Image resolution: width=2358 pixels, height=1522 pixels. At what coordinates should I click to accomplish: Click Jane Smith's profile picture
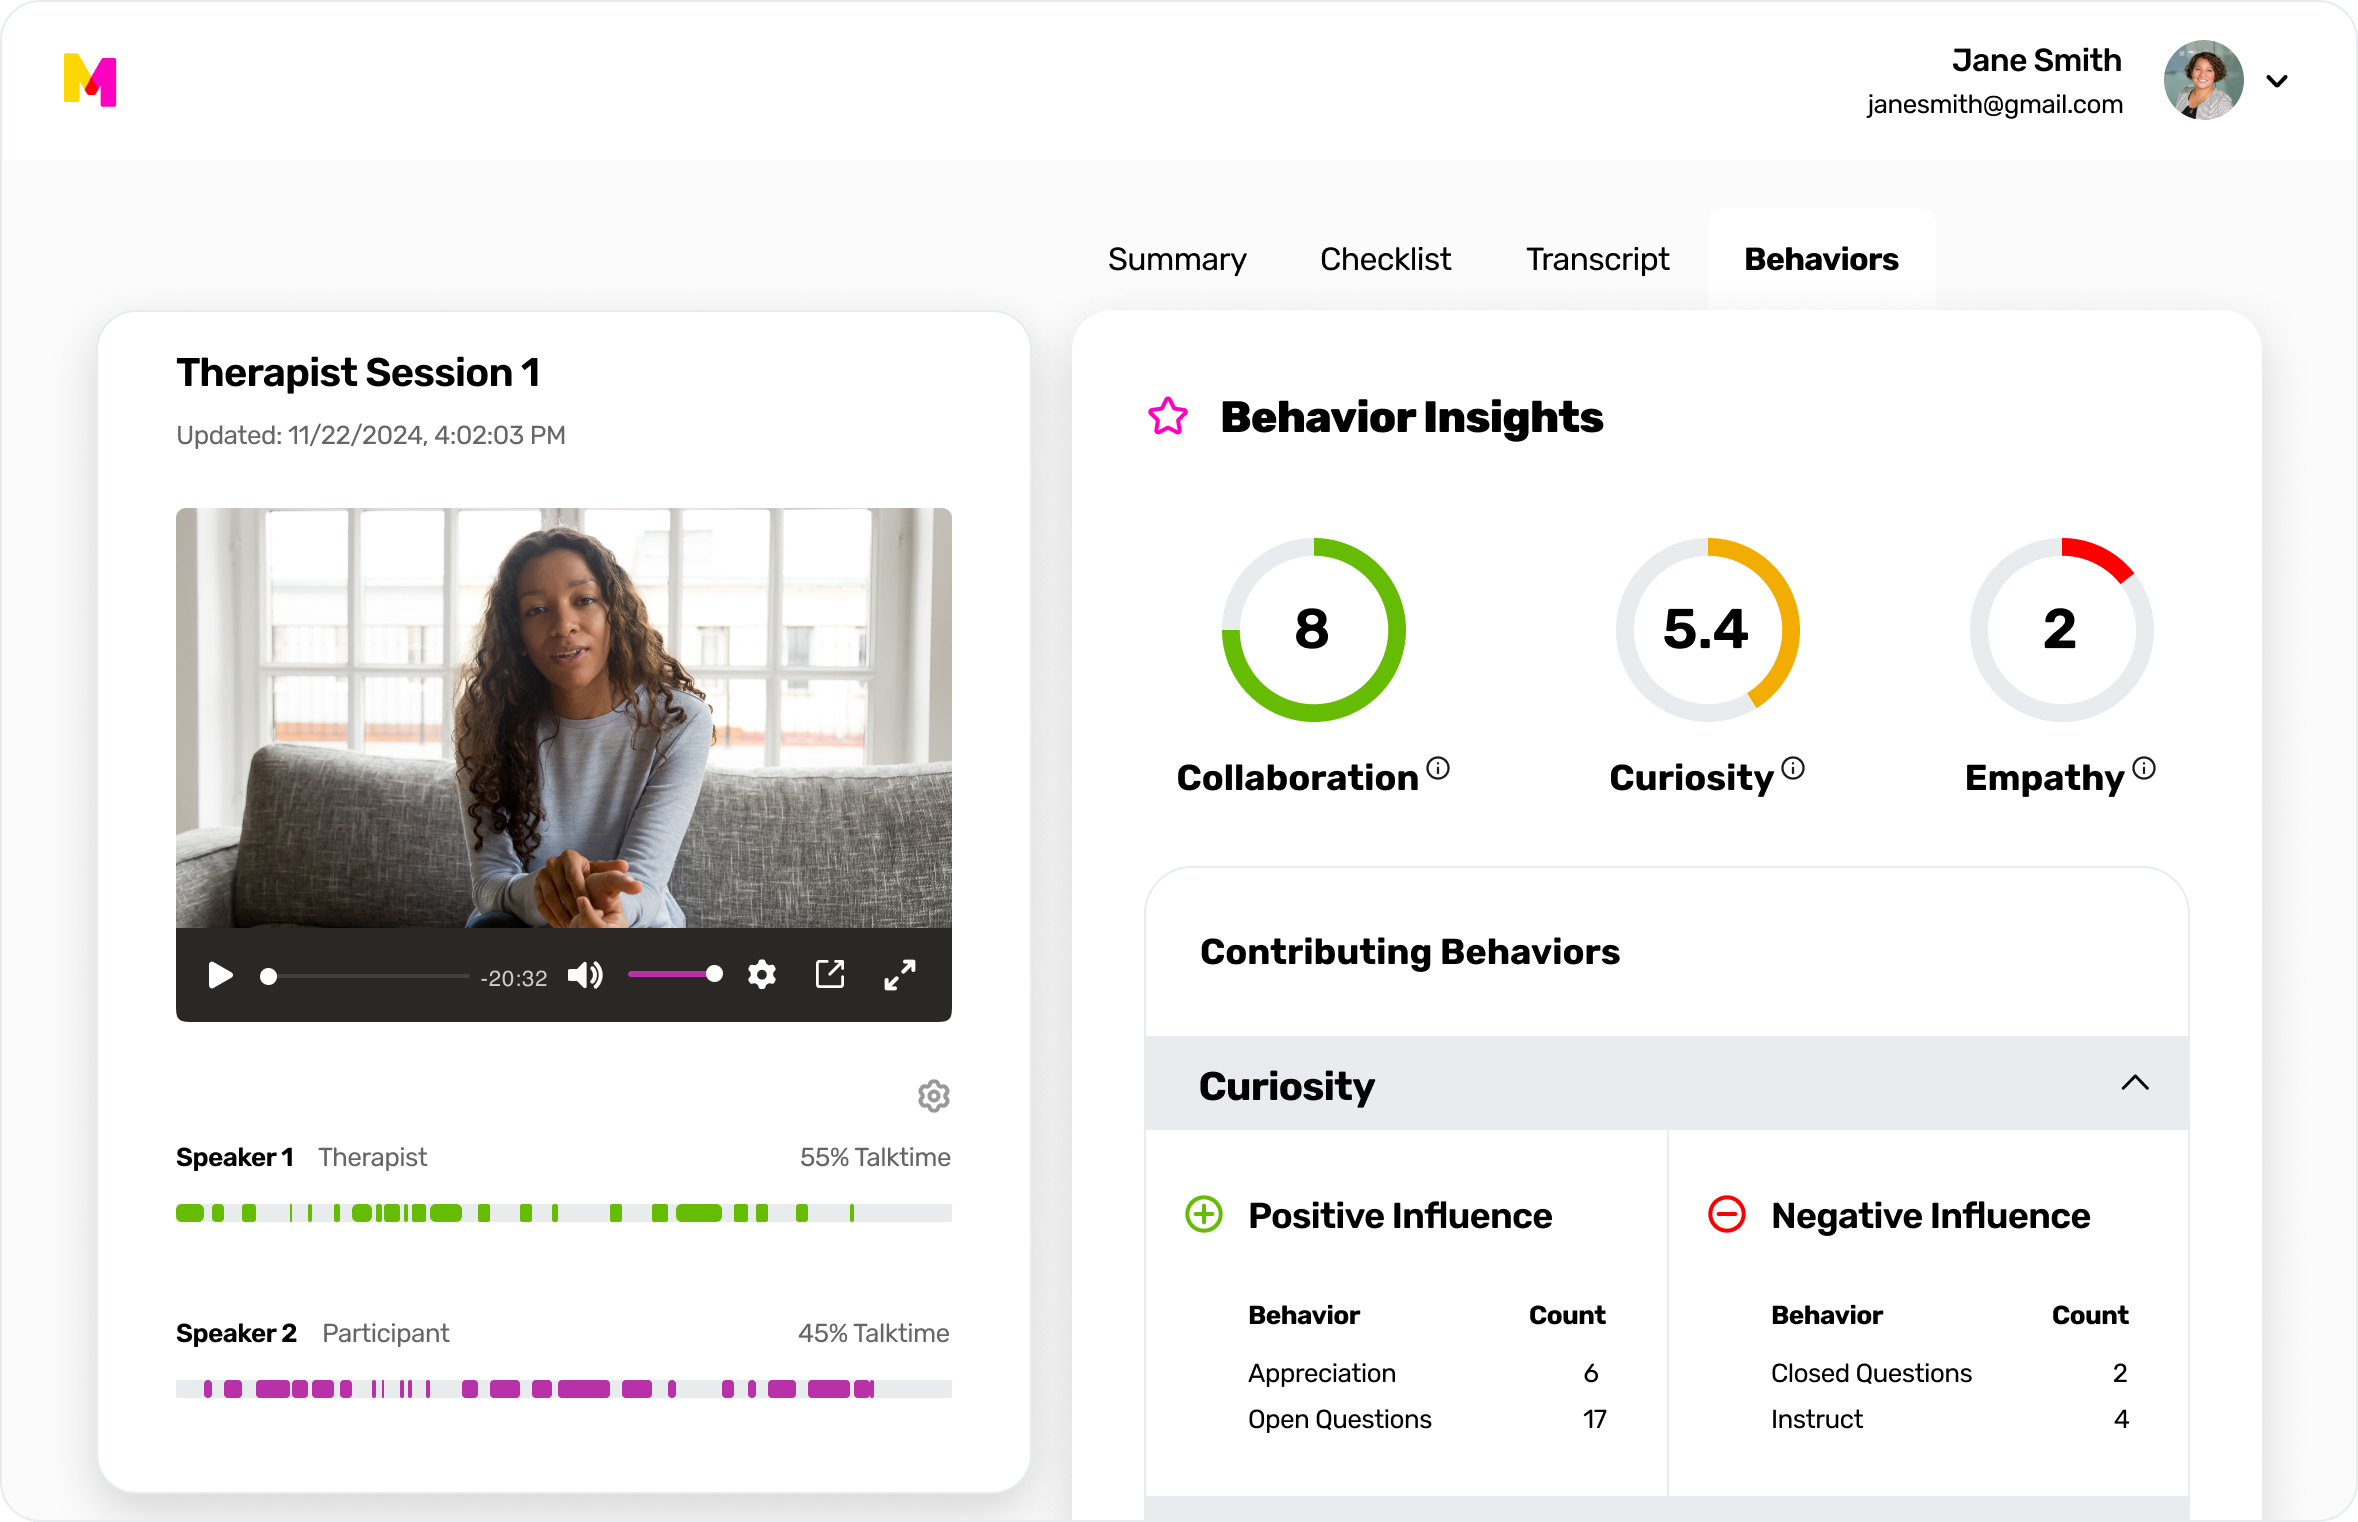coord(2203,80)
